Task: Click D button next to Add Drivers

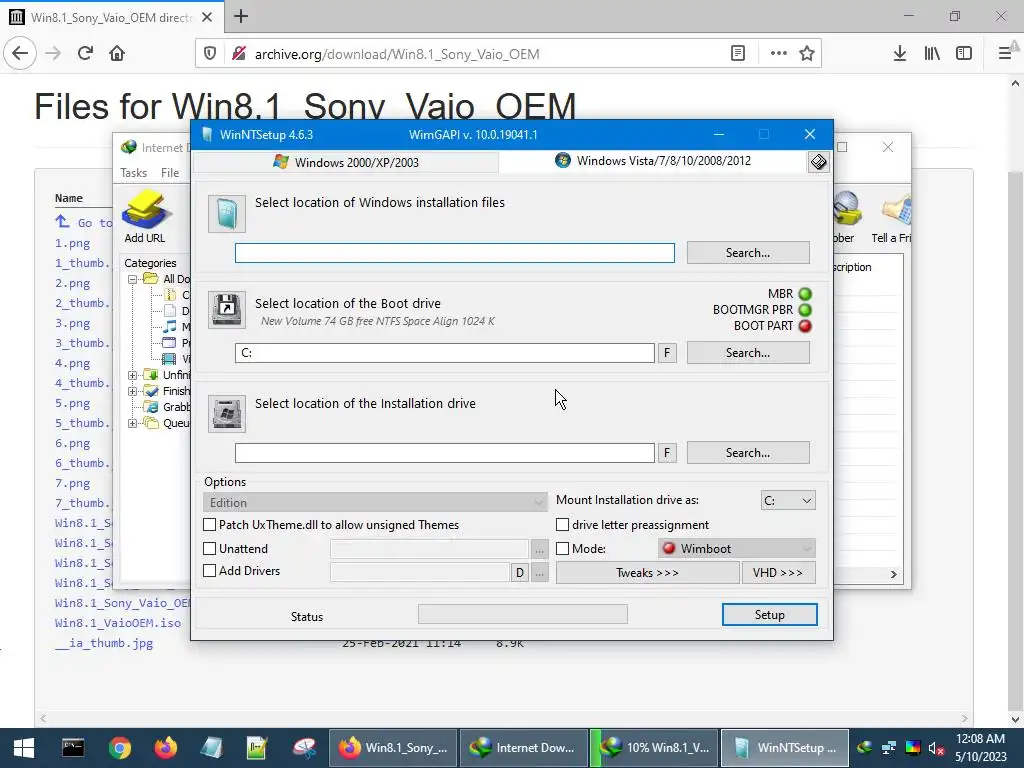Action: (519, 573)
